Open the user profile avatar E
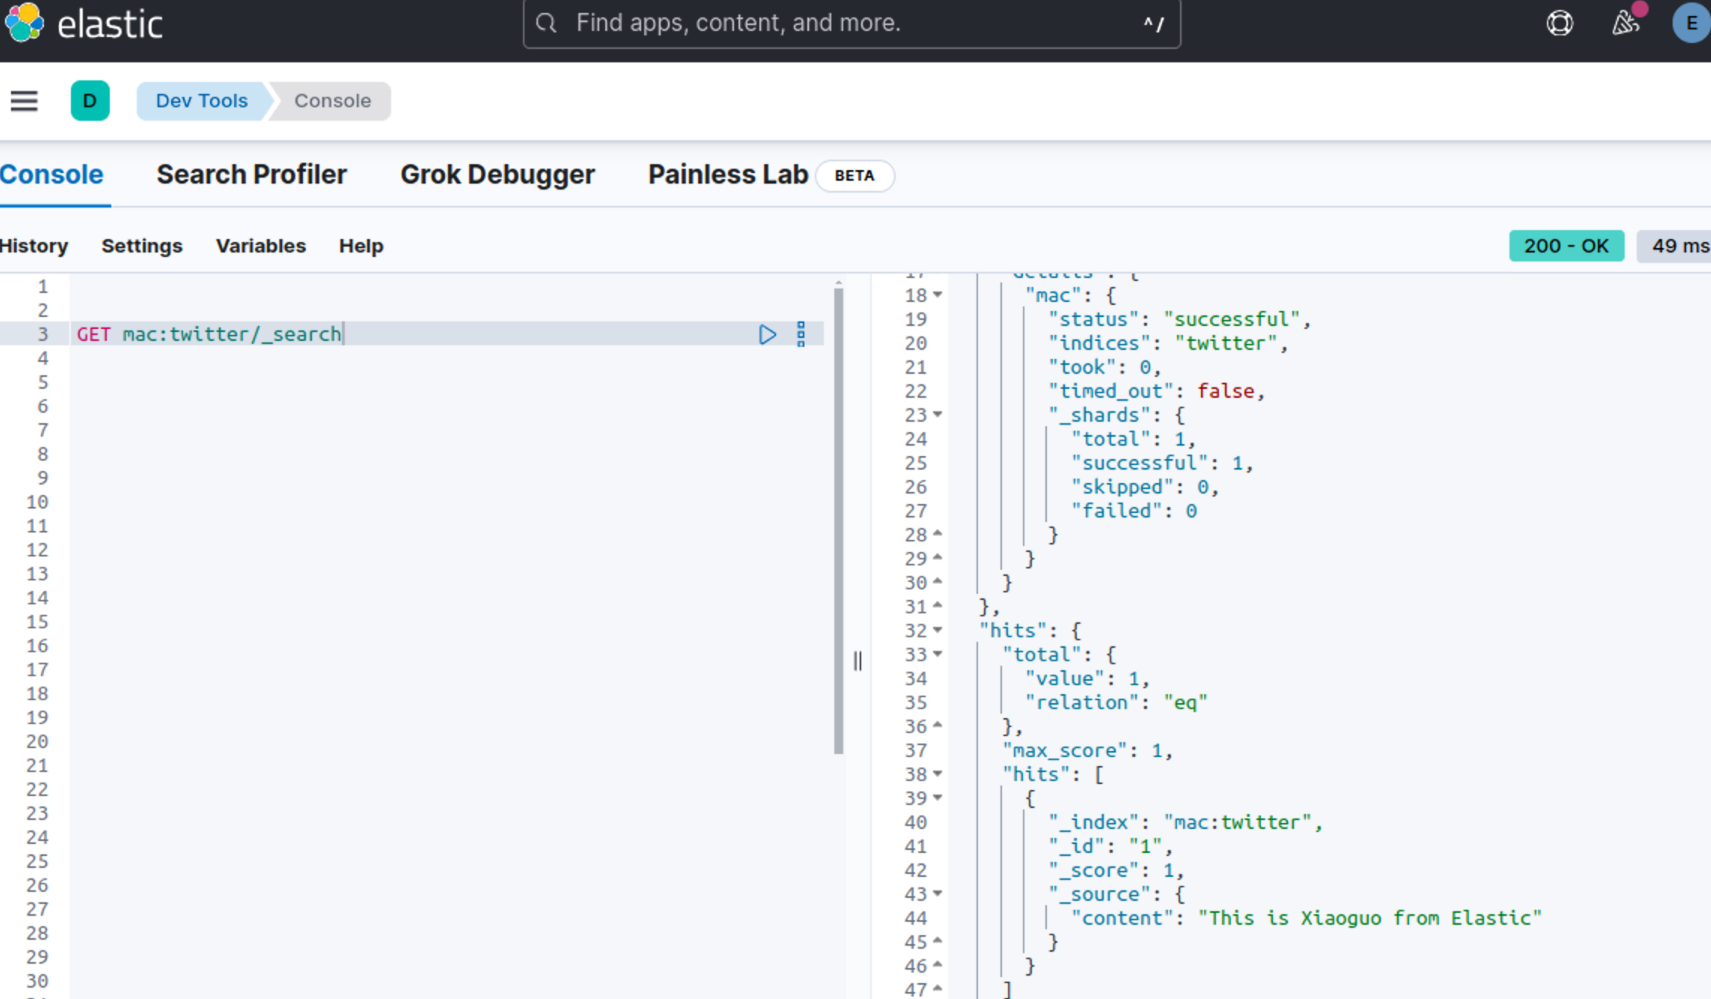The width and height of the screenshot is (1711, 999). pyautogui.click(x=1690, y=23)
